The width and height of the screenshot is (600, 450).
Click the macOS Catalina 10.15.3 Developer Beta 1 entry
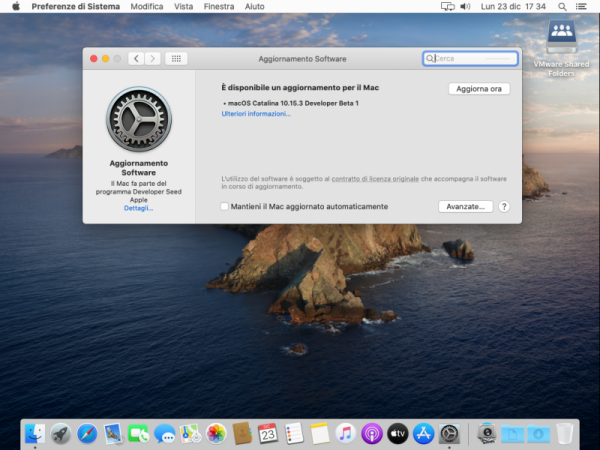point(291,103)
